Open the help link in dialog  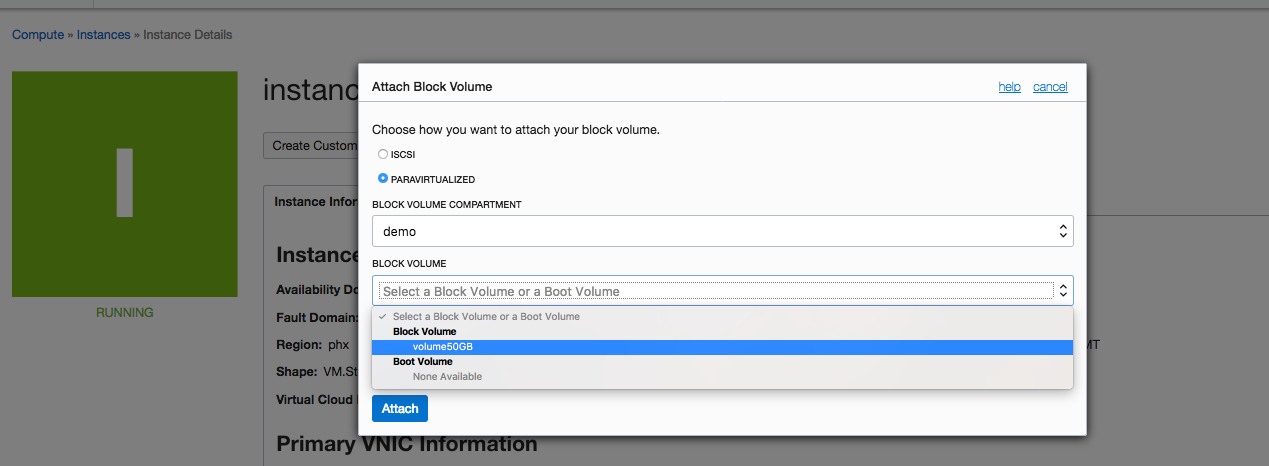pos(1009,87)
